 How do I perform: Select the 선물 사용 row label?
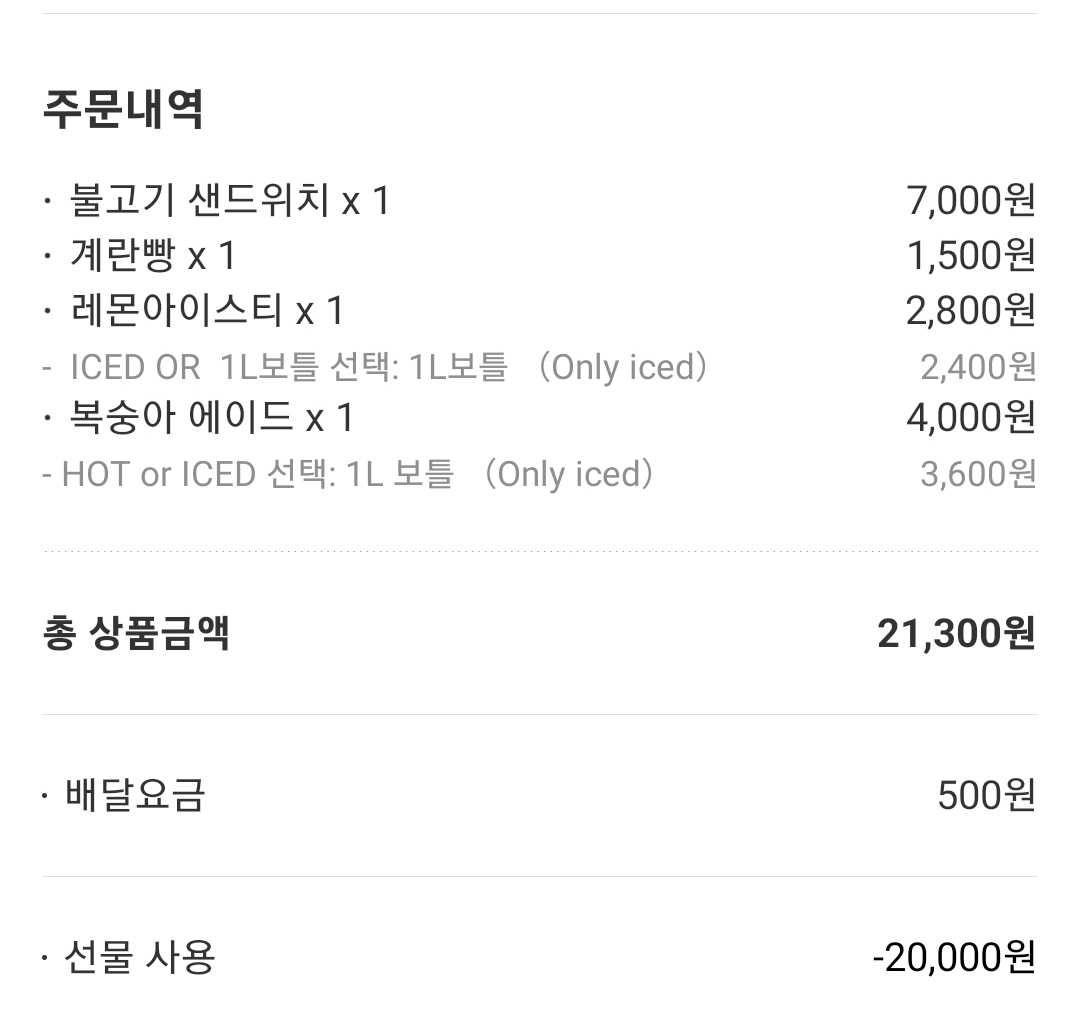point(141,957)
